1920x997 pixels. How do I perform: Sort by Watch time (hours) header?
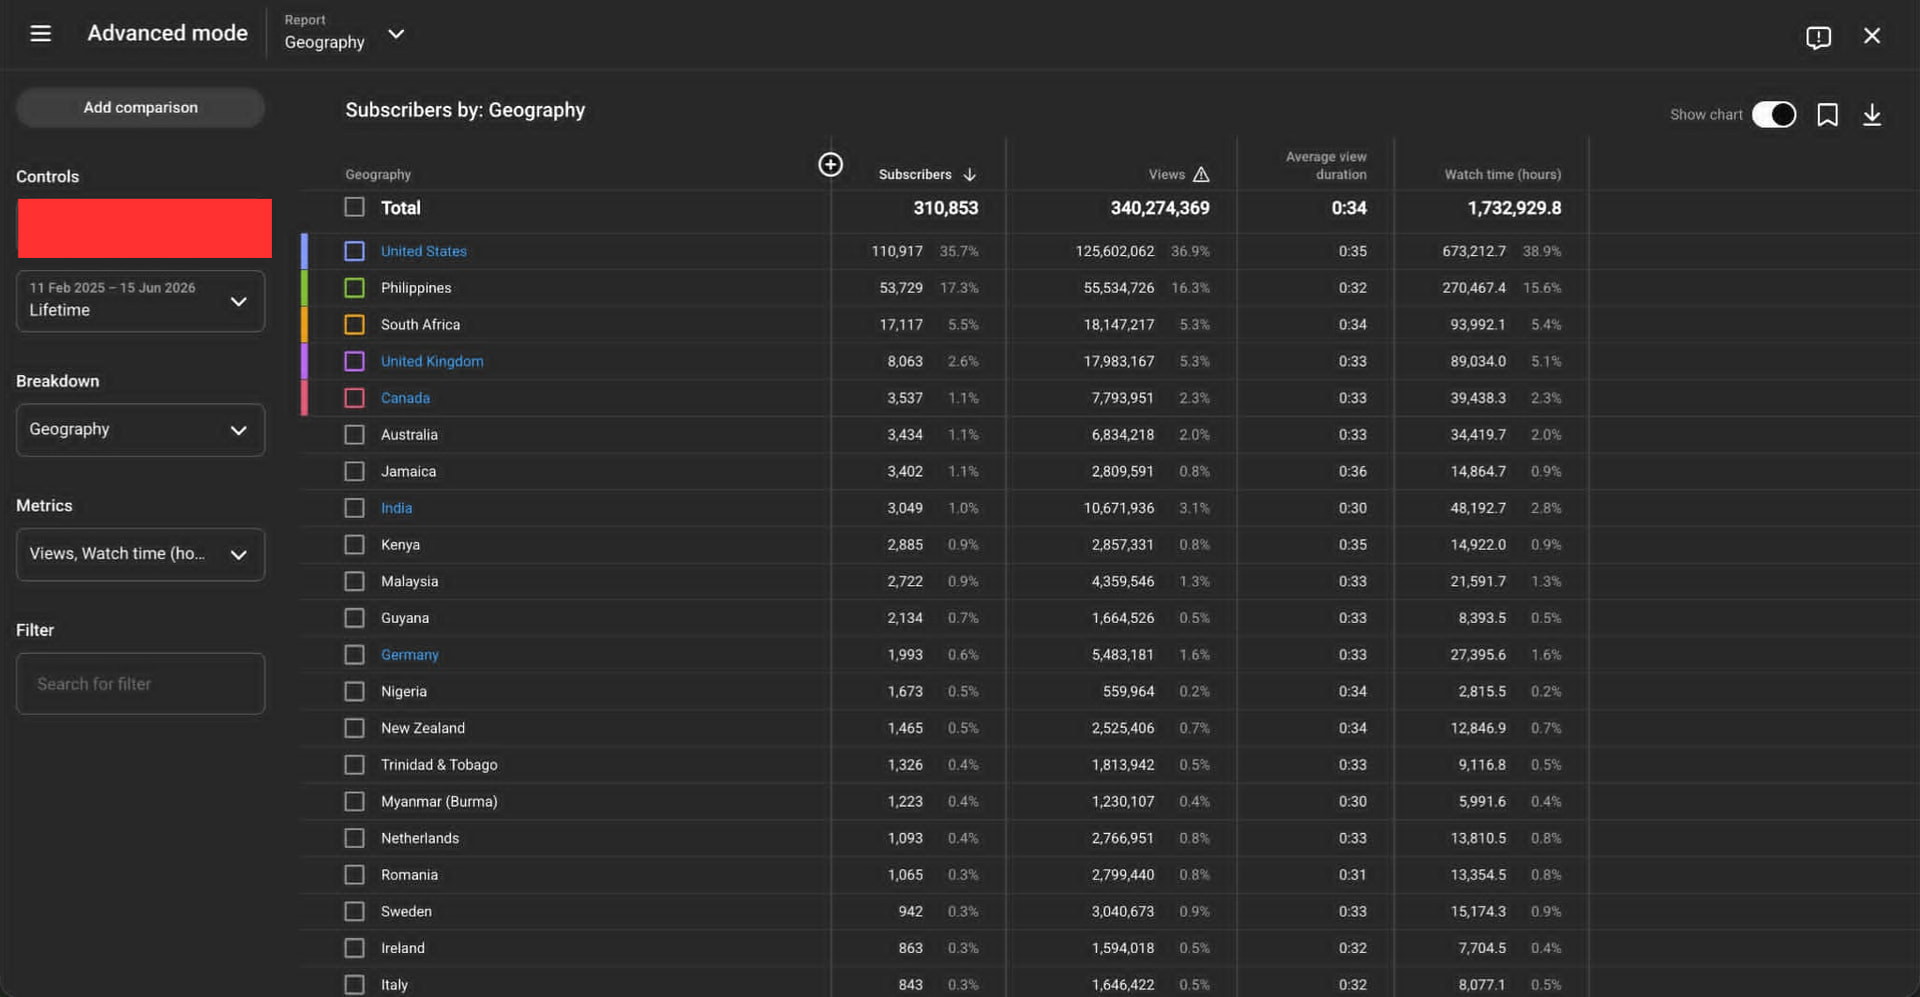pos(1502,174)
